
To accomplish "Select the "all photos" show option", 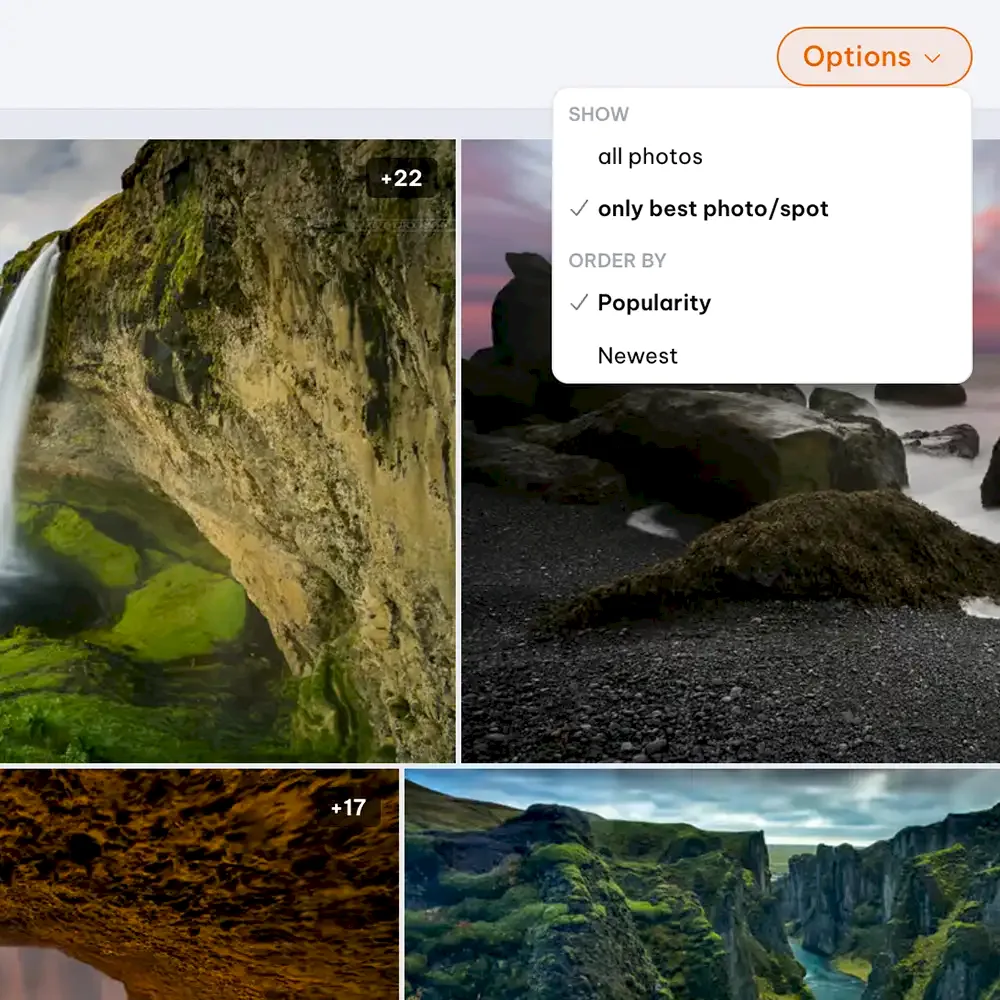I will pyautogui.click(x=650, y=157).
